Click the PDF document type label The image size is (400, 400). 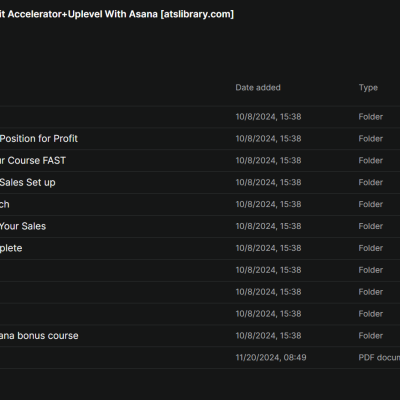click(379, 358)
